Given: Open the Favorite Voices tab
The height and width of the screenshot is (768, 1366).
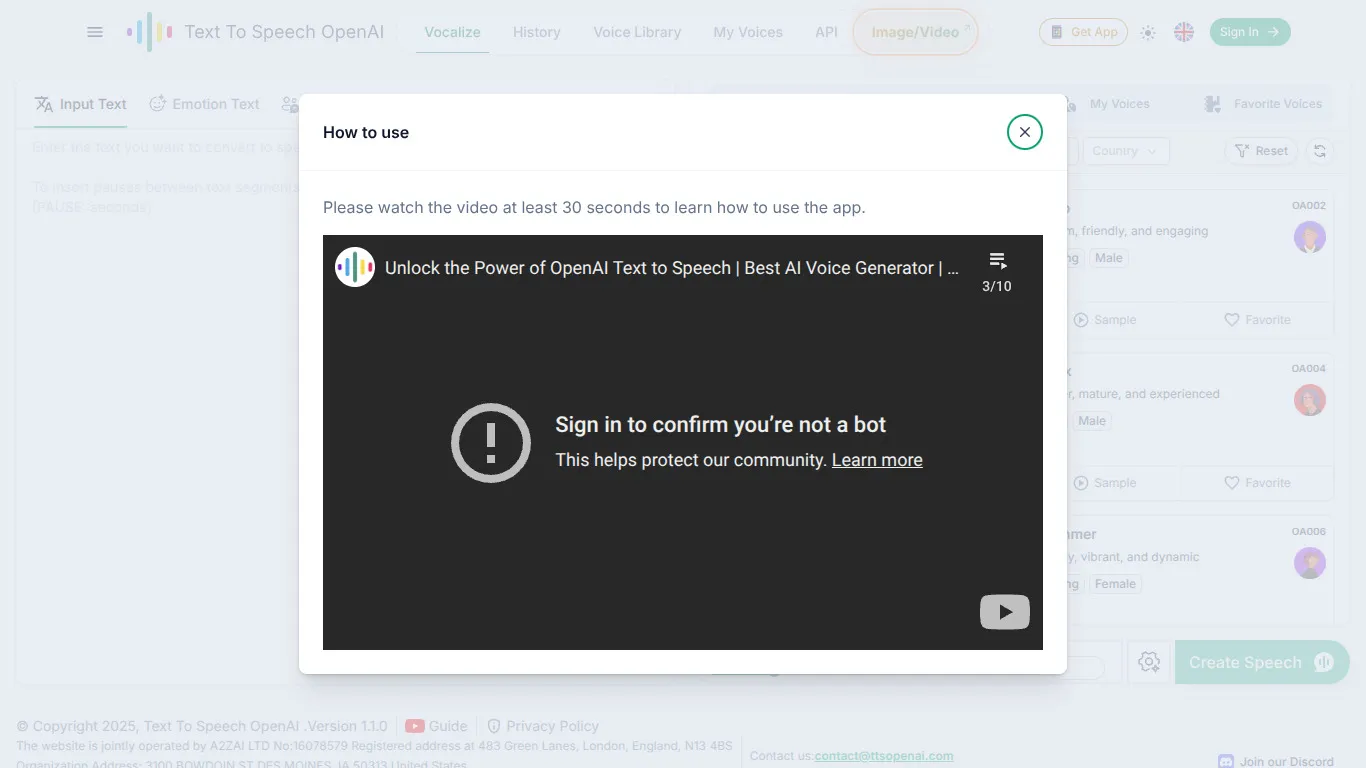Looking at the screenshot, I should tap(1264, 104).
